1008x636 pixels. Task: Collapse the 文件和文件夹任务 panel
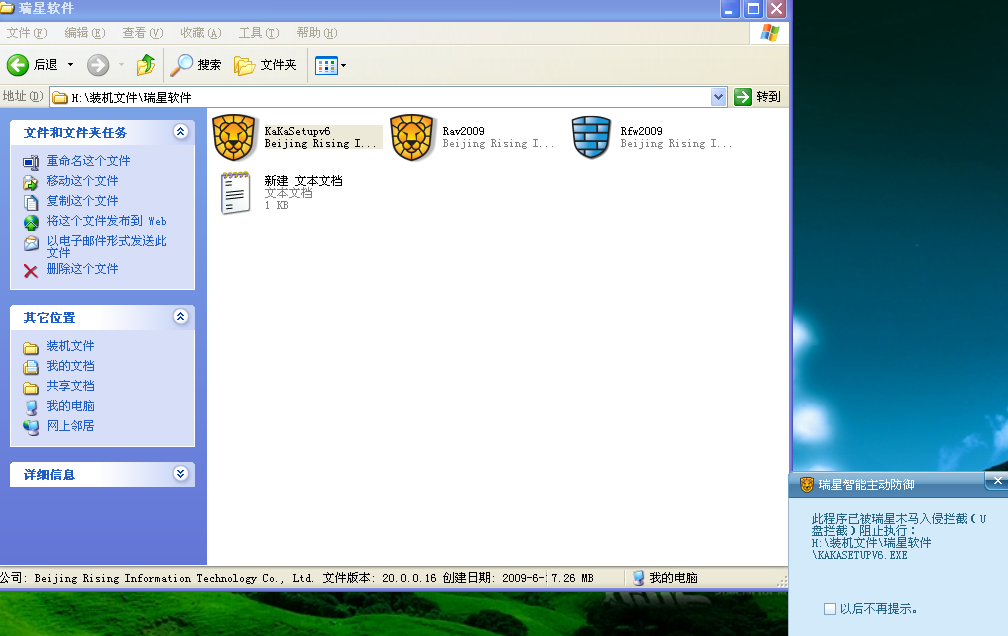(181, 132)
